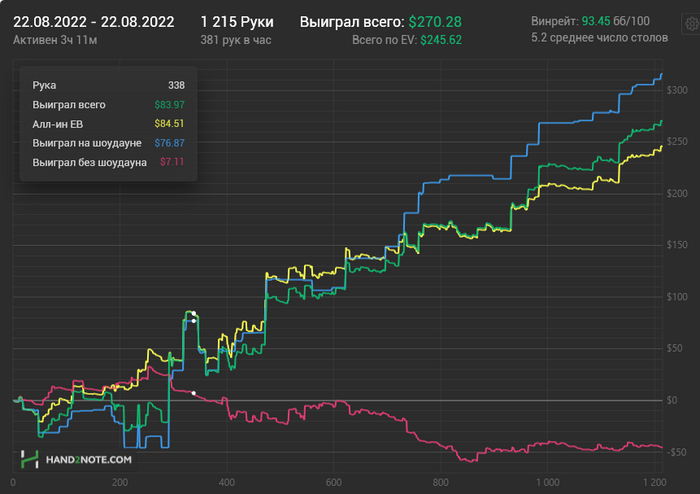
Task: Click the '381 рук в час' text
Action: pyautogui.click(x=236, y=40)
